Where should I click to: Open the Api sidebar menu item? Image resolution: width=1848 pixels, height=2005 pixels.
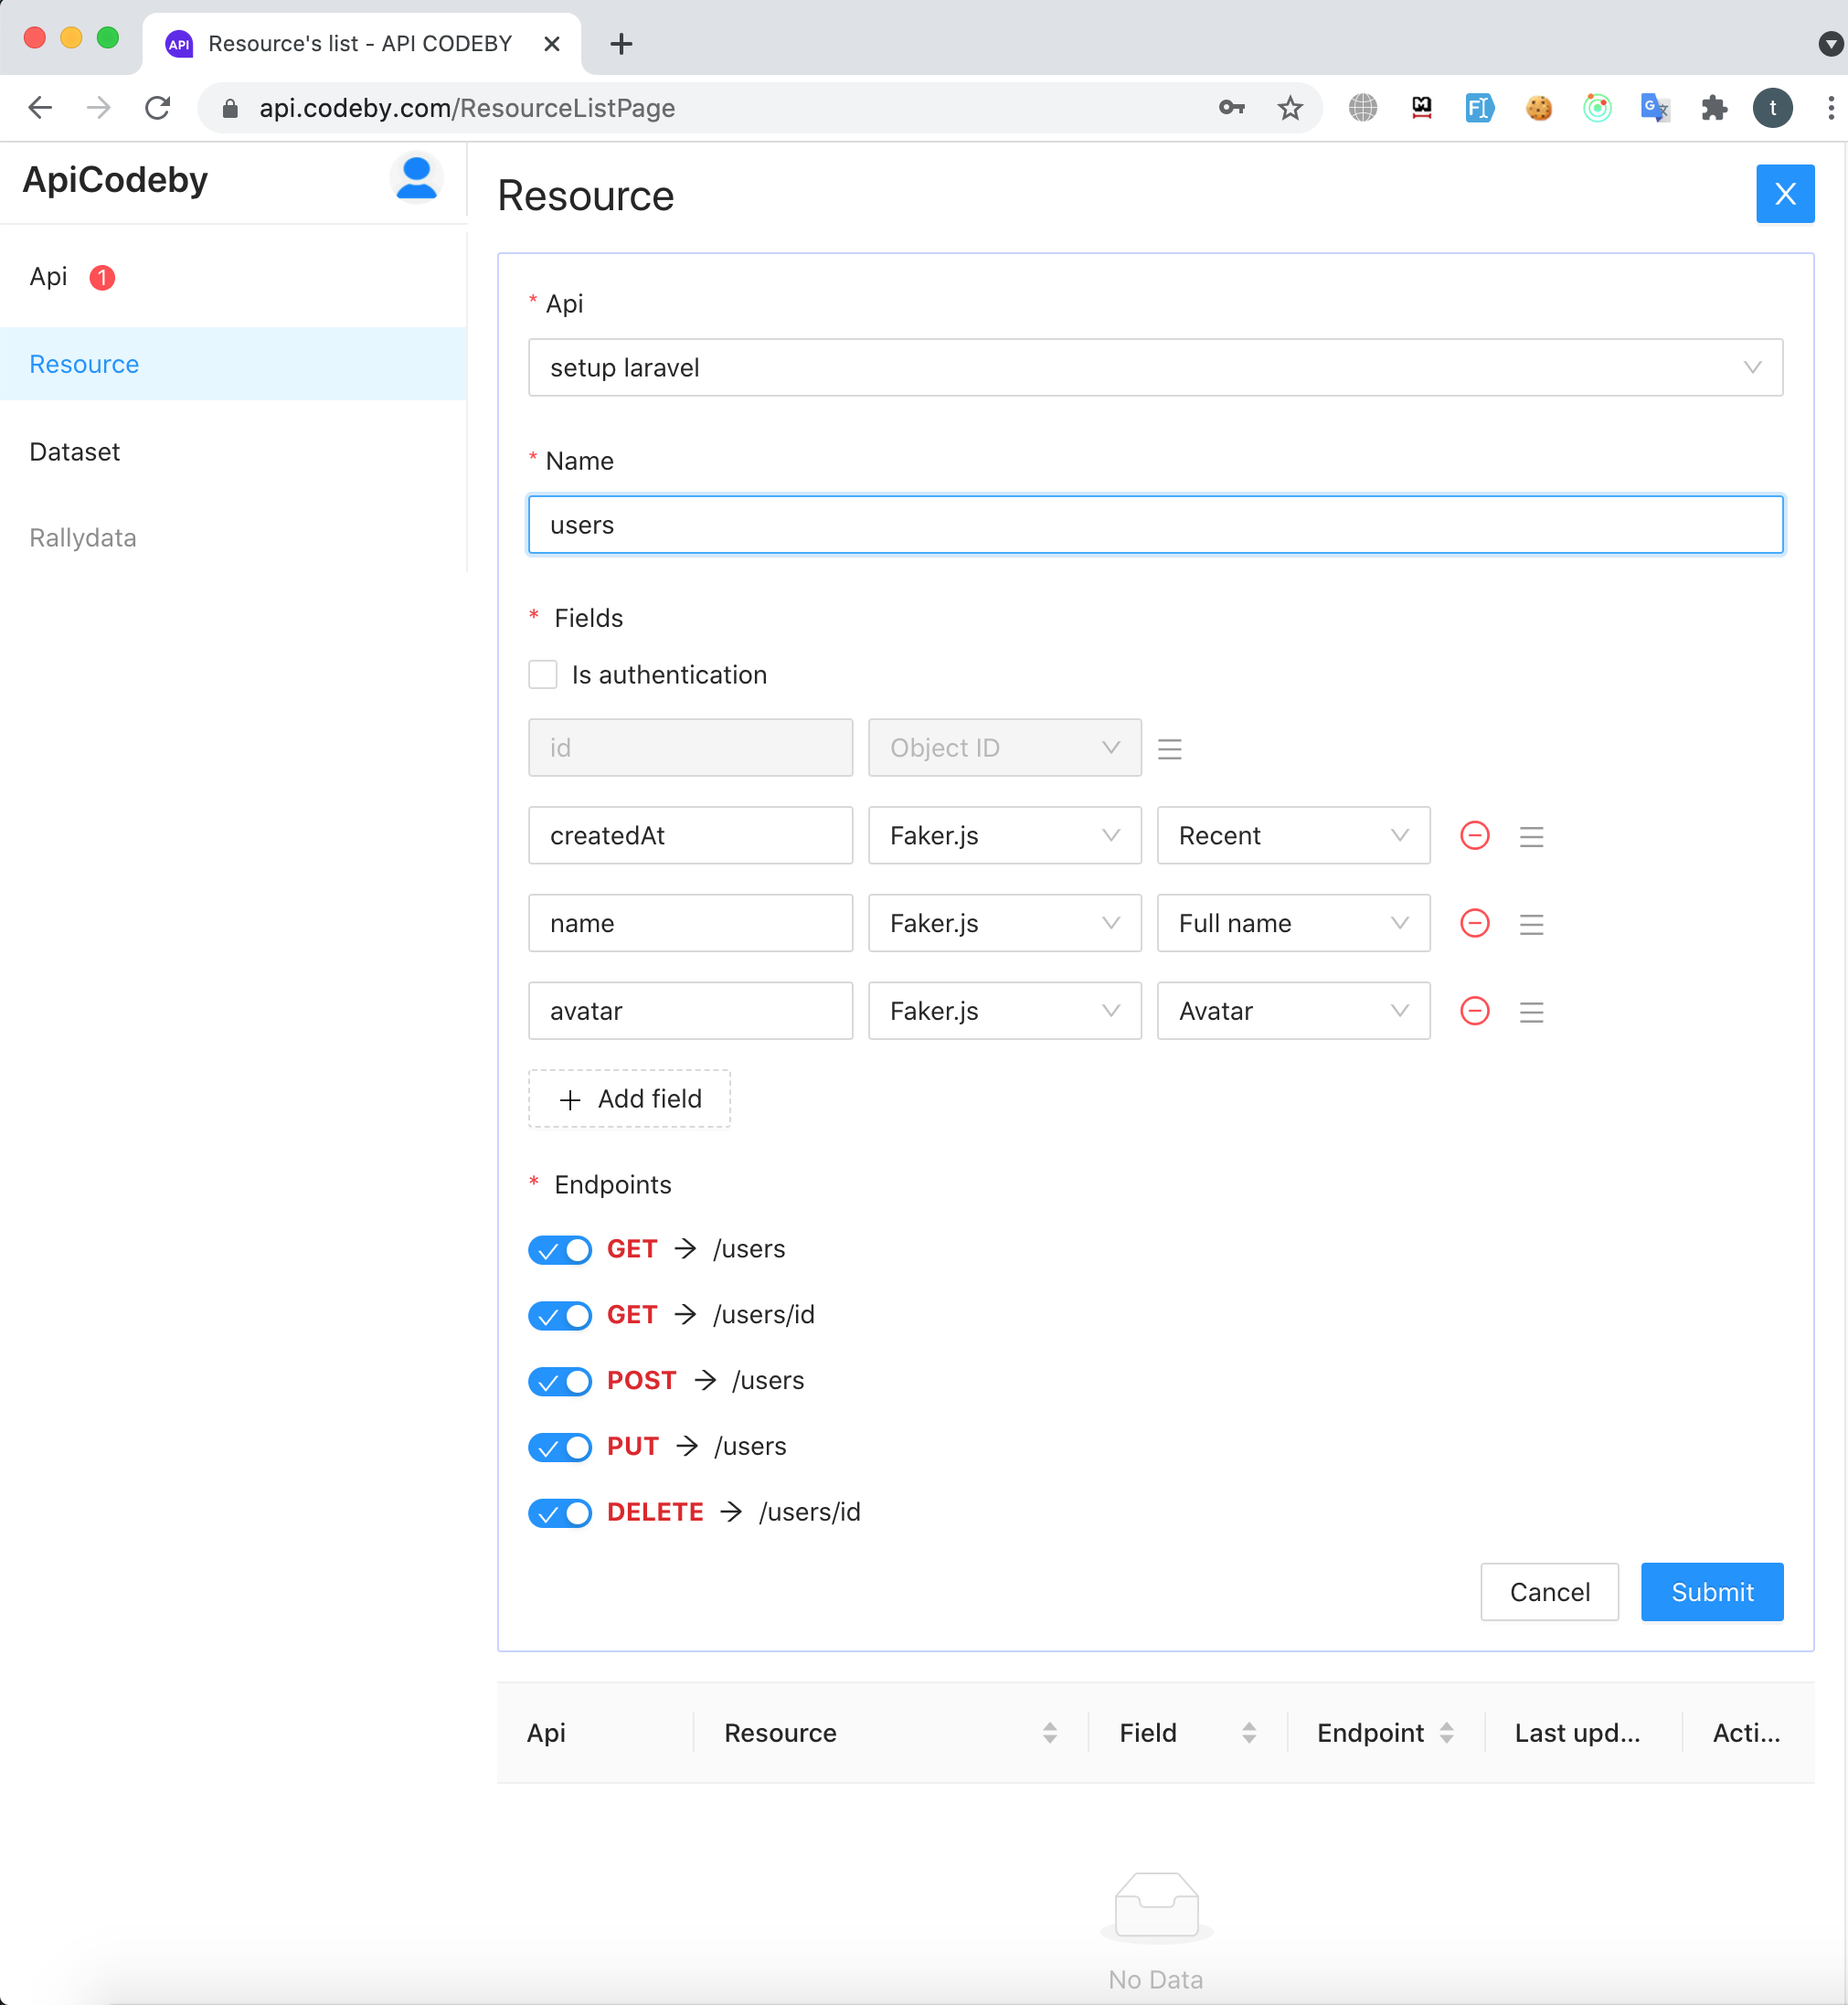[49, 277]
